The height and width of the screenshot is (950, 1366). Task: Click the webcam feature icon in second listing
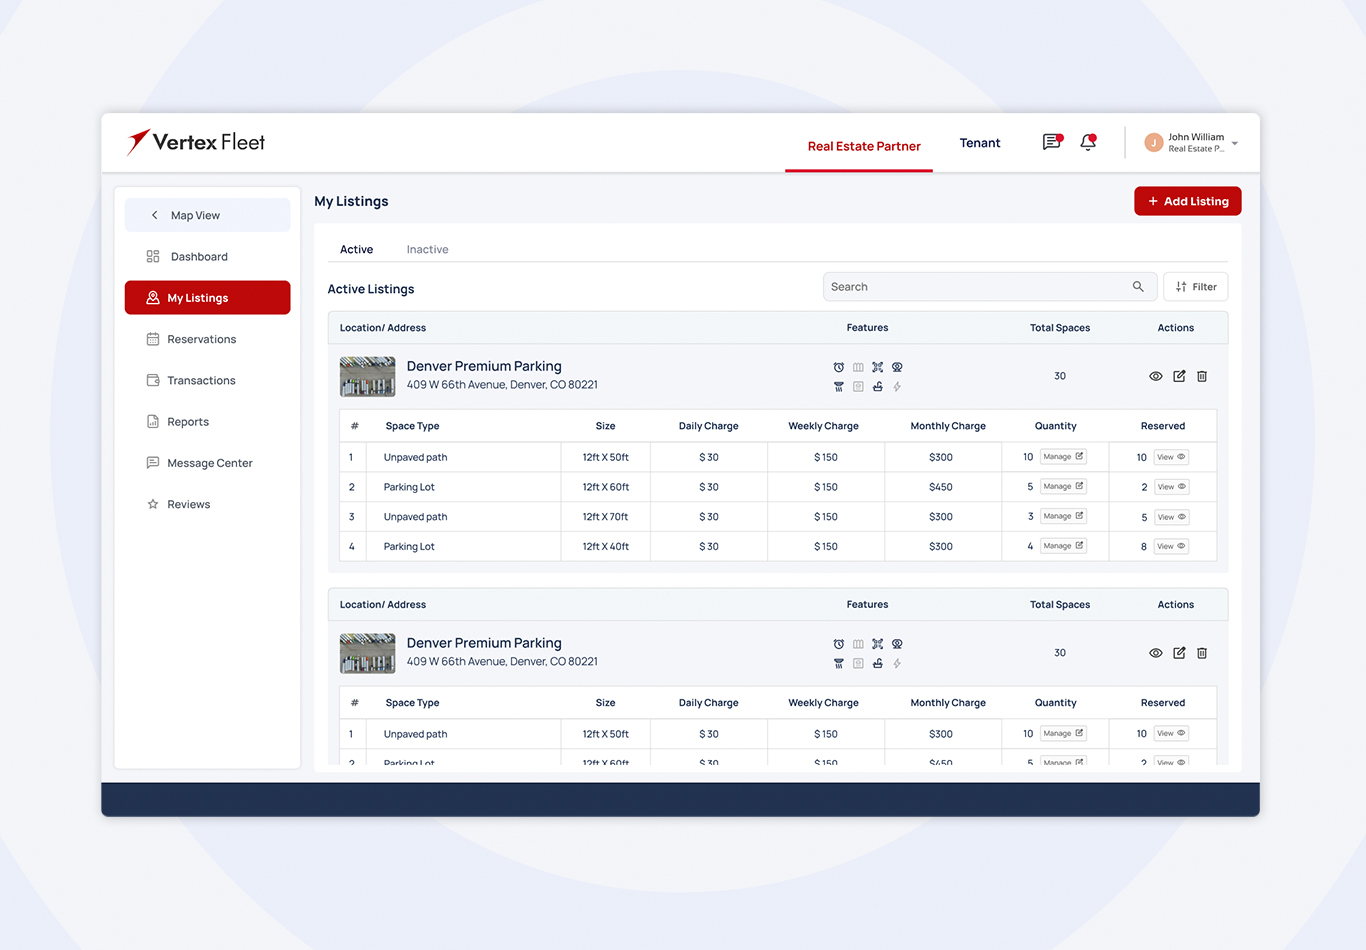pos(897,644)
